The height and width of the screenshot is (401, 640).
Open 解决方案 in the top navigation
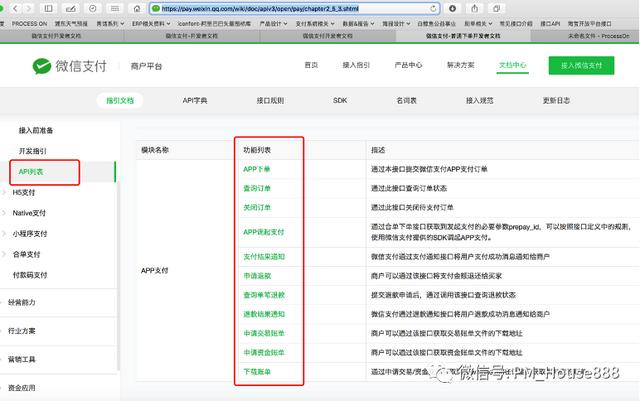point(460,65)
